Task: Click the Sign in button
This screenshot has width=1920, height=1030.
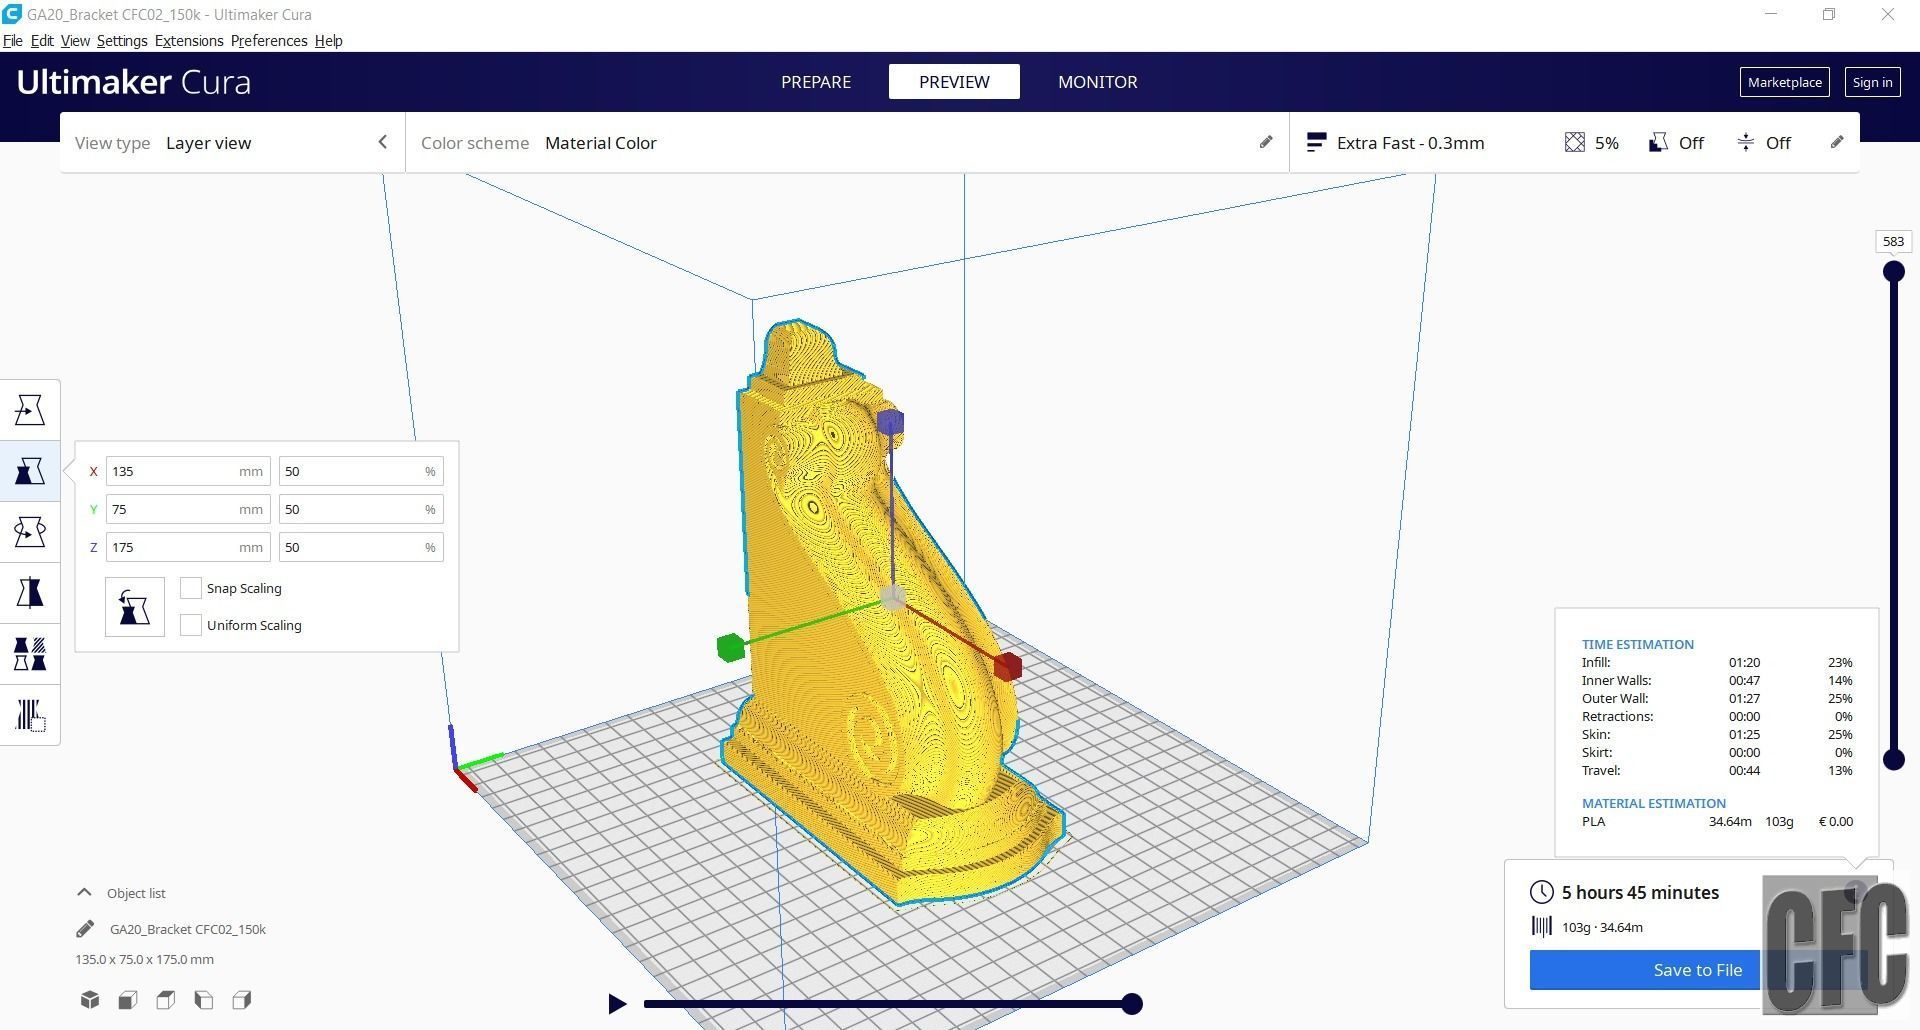Action: 1872,82
